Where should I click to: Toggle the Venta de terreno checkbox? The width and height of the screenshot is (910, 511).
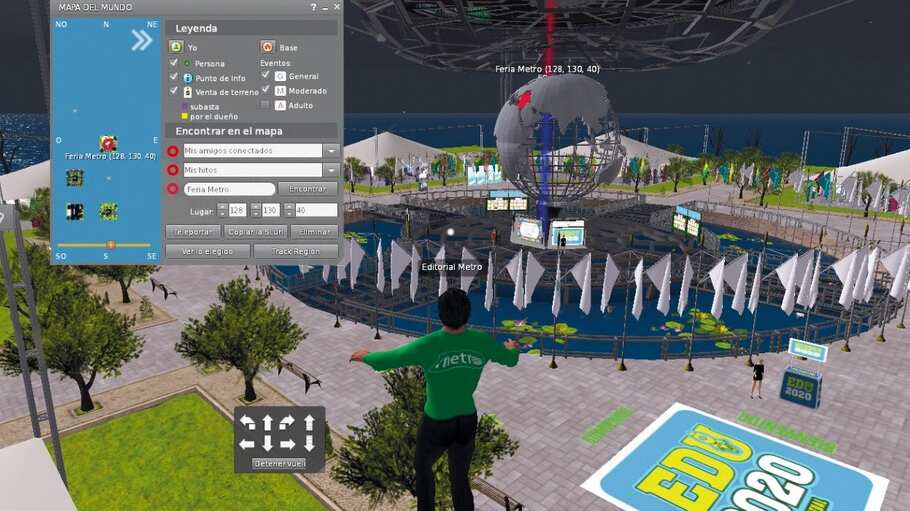(x=174, y=91)
